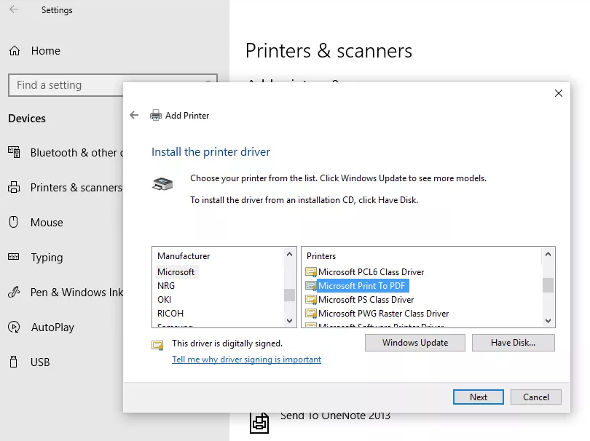Open Printers & scanners settings page
Screen dimensions: 590x441
point(65,187)
